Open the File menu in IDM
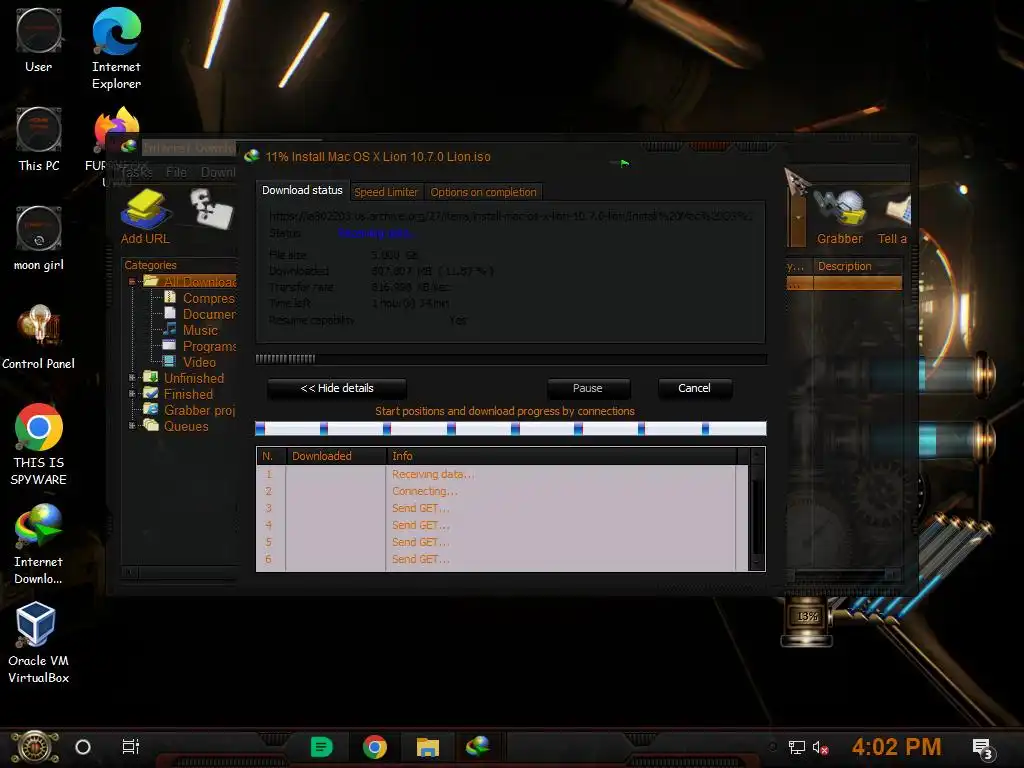The image size is (1024, 768). click(176, 172)
